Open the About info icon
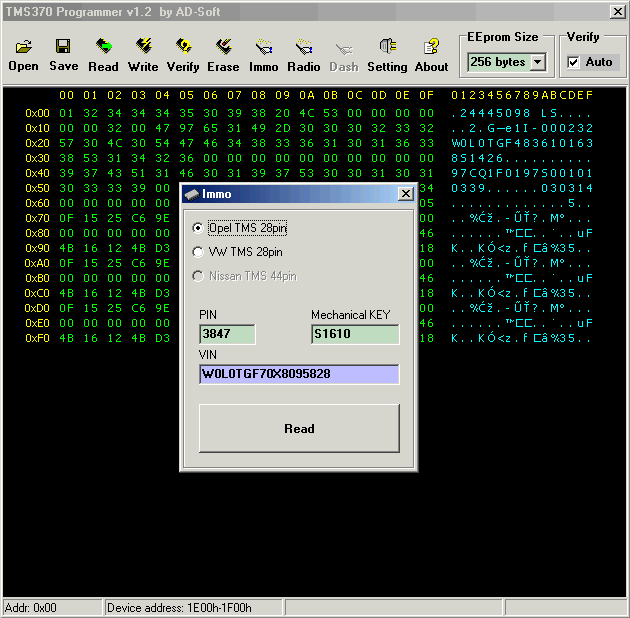The height and width of the screenshot is (618, 630). coord(432,55)
